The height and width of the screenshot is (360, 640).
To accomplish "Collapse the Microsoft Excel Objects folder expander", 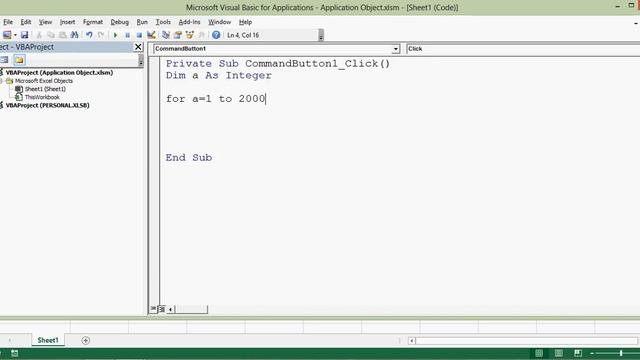I will click(1, 81).
